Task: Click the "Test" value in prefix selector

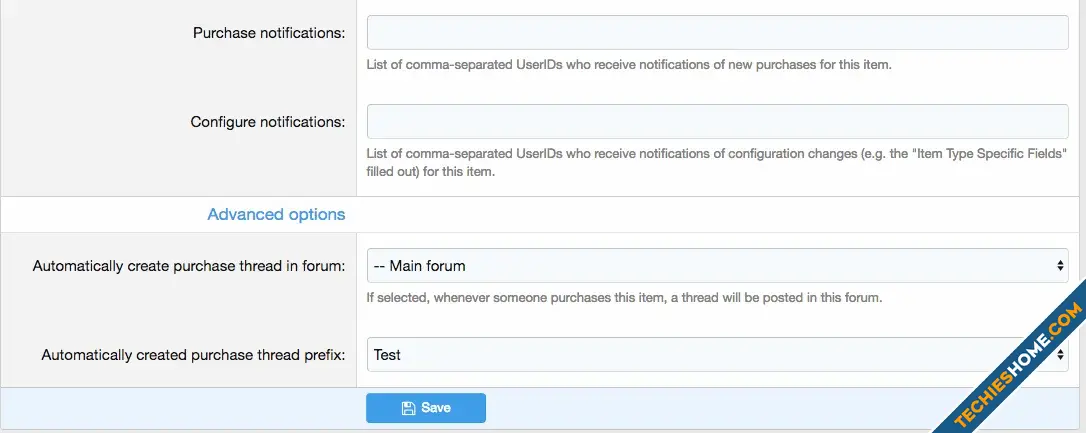Action: 387,355
